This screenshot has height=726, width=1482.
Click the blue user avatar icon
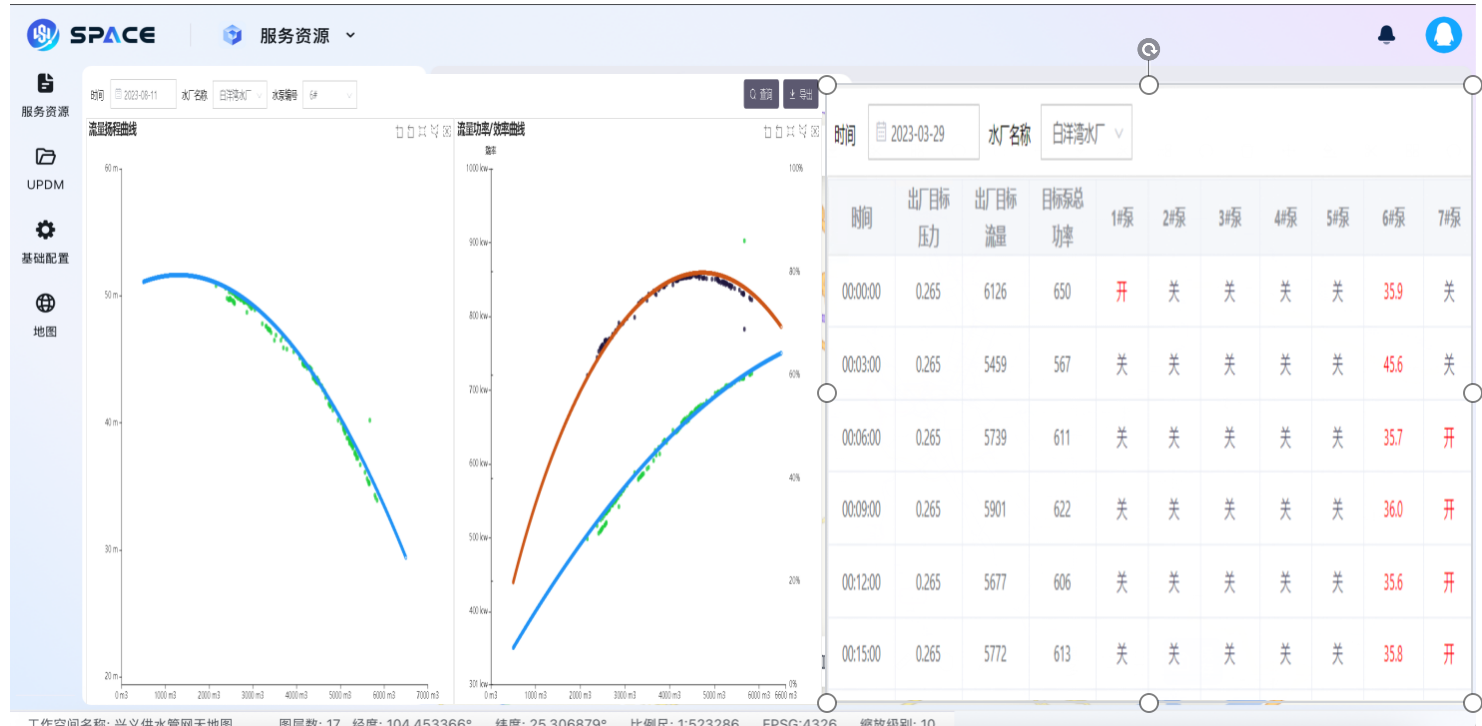pos(1443,36)
